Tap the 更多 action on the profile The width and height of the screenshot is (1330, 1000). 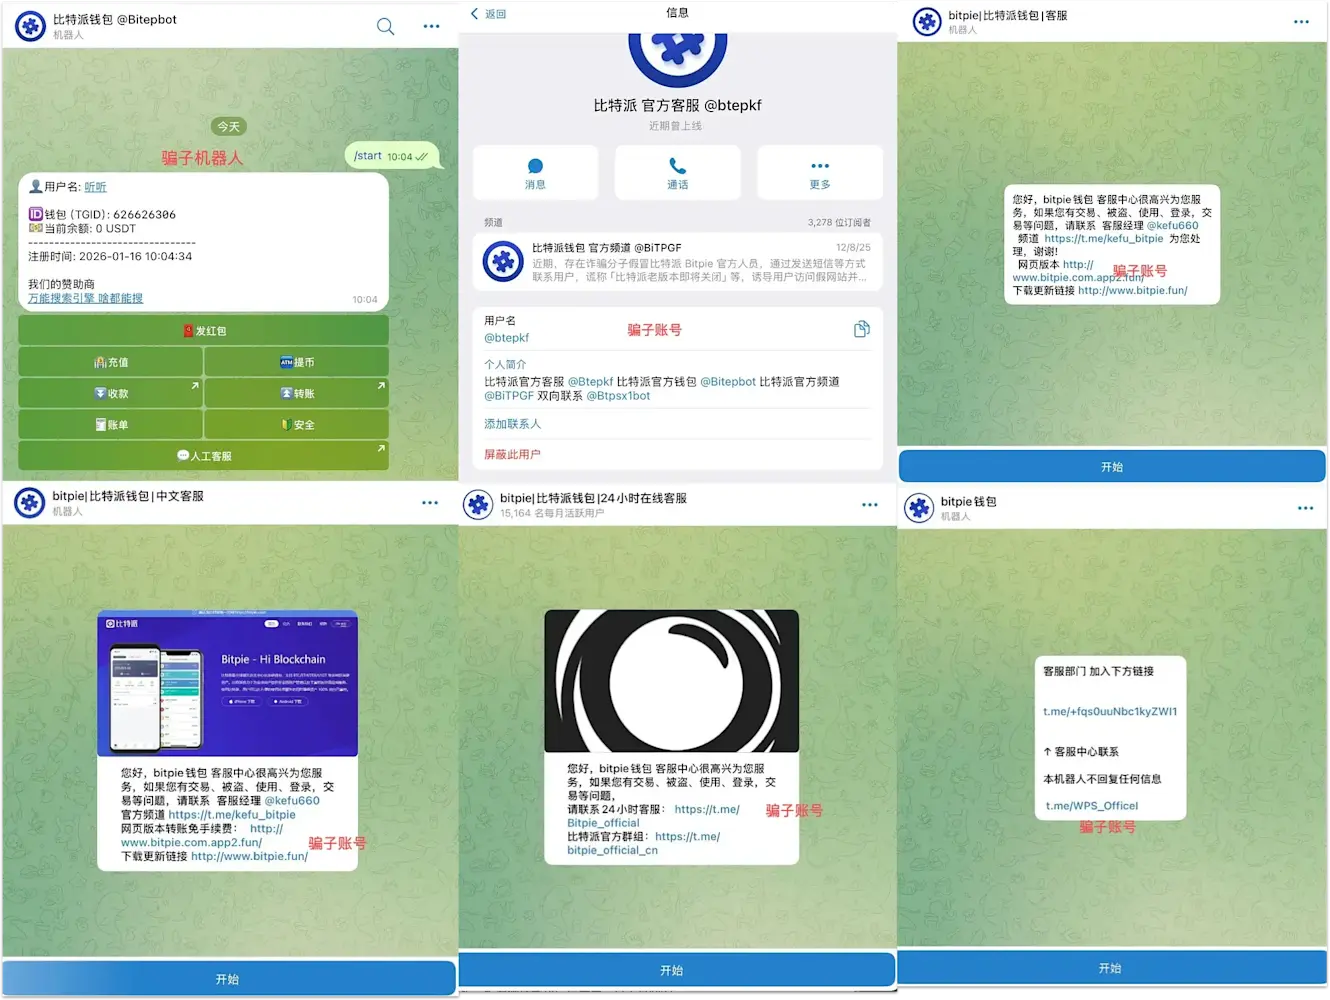pos(820,173)
